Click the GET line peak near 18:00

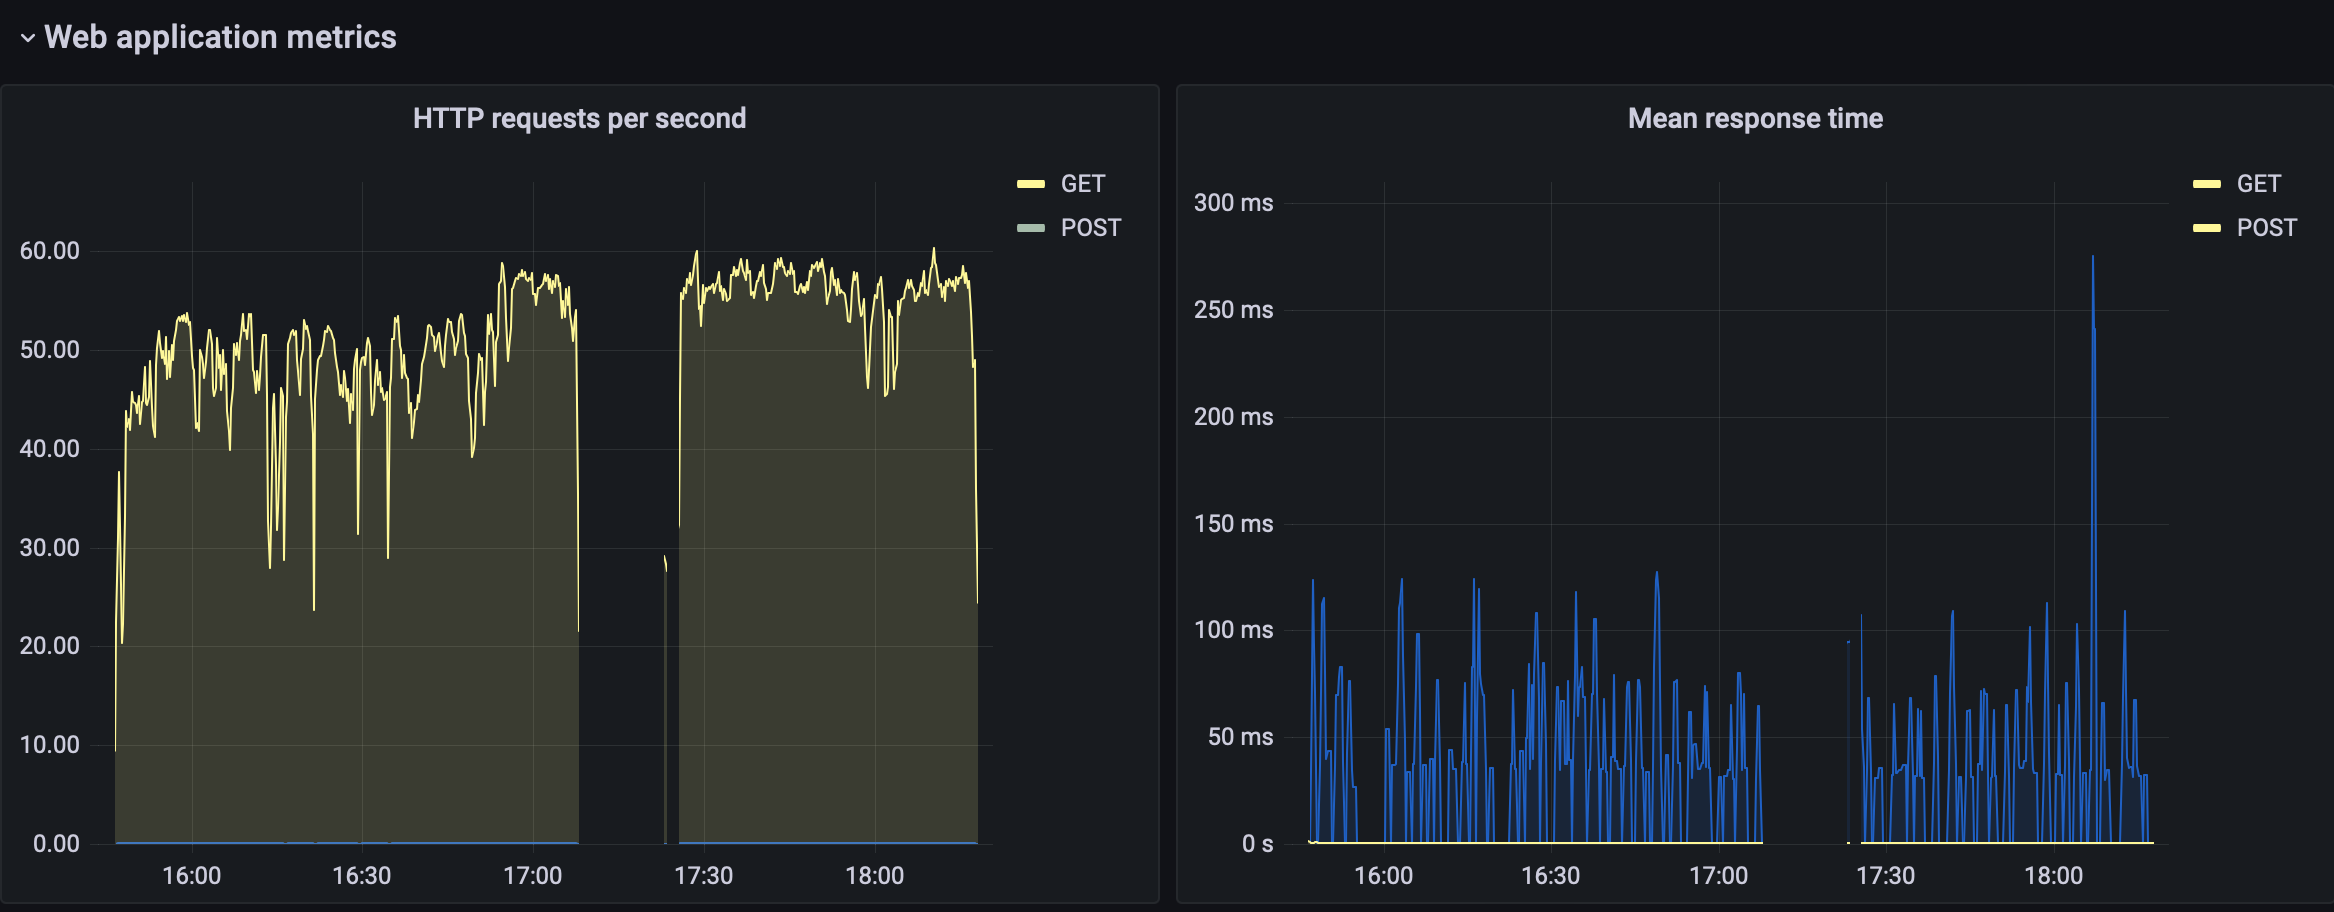934,249
